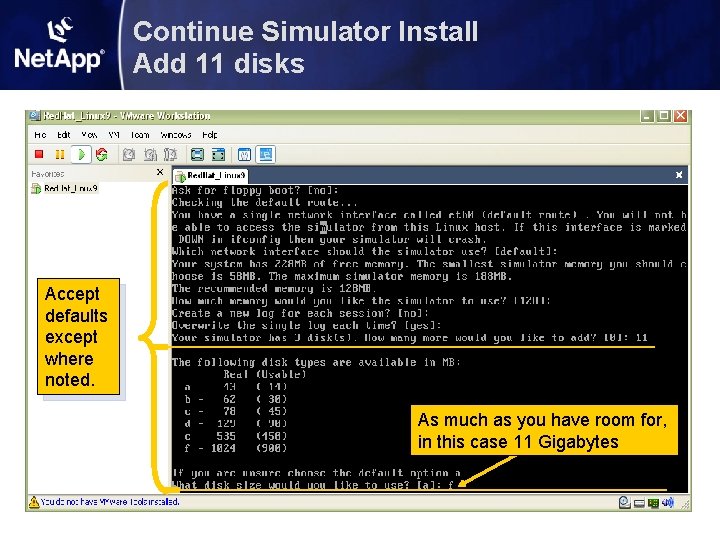Click the Revert to Snapshot icon
This screenshot has width=720, height=540.
pyautogui.click(x=150, y=155)
